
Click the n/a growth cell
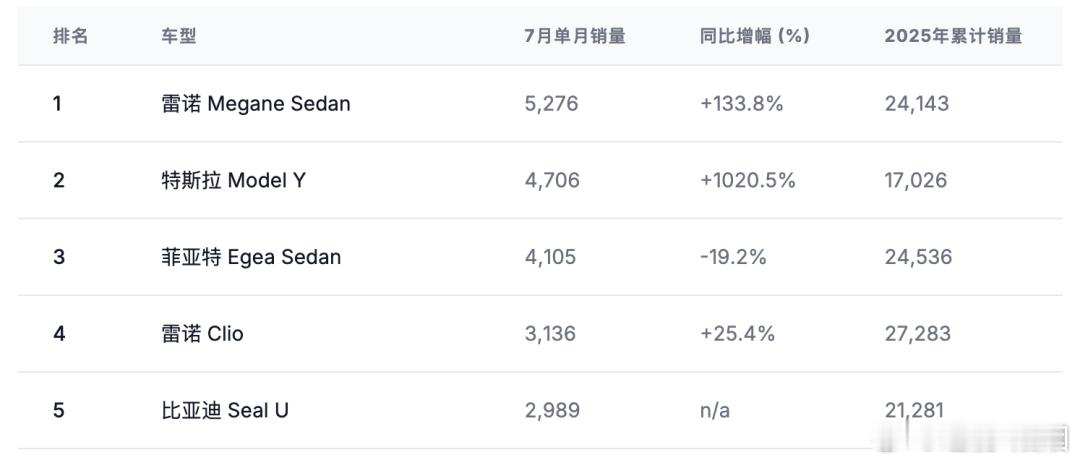[x=715, y=411]
